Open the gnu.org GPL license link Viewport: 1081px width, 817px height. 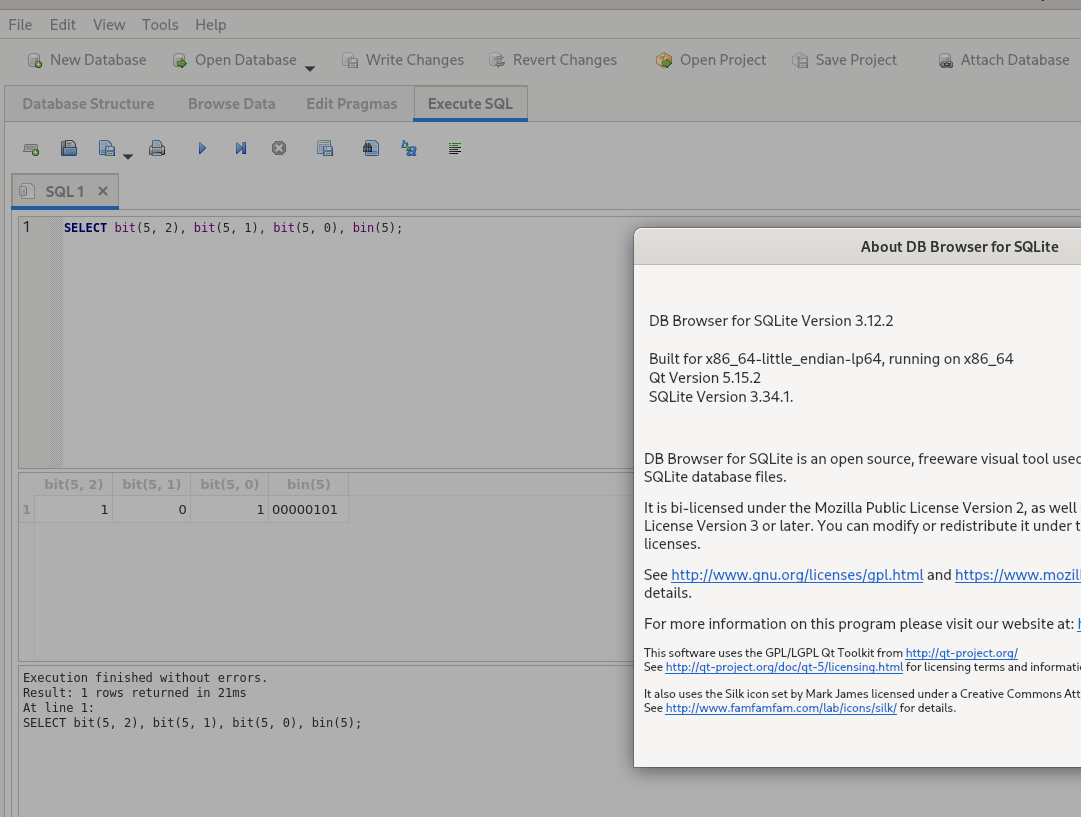coord(798,574)
